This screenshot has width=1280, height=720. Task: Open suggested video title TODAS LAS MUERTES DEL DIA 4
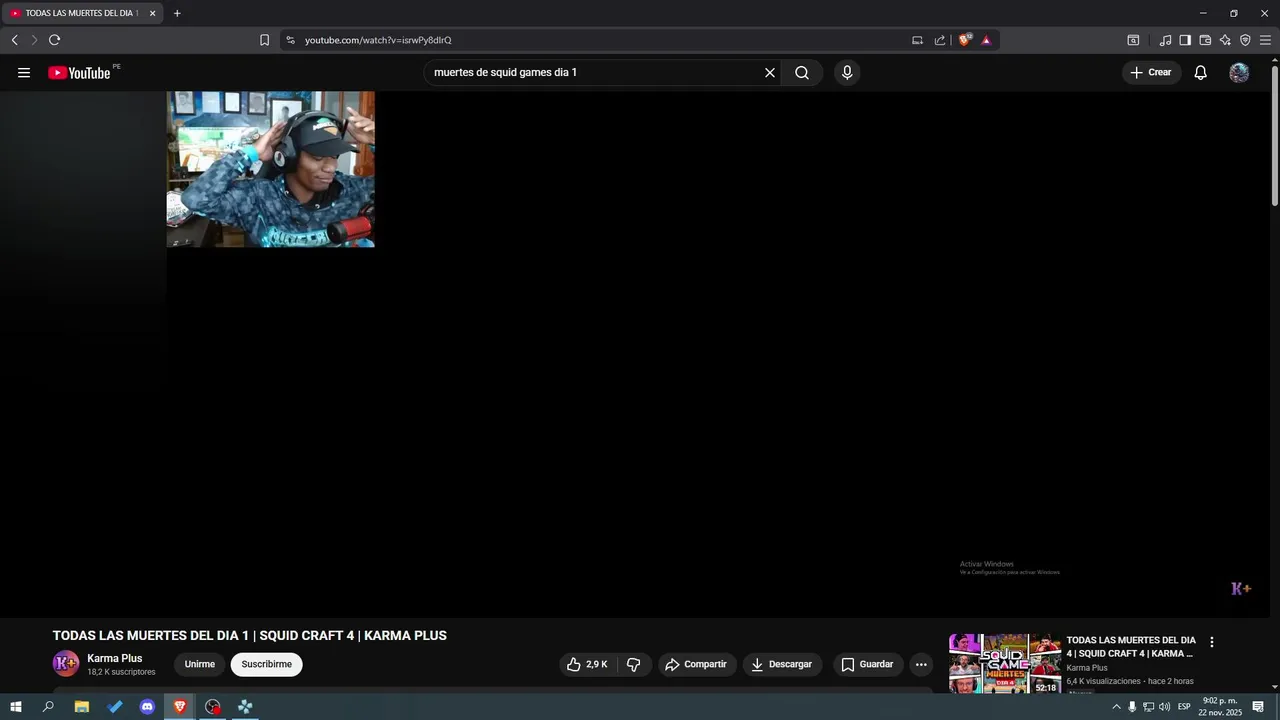point(1131,646)
